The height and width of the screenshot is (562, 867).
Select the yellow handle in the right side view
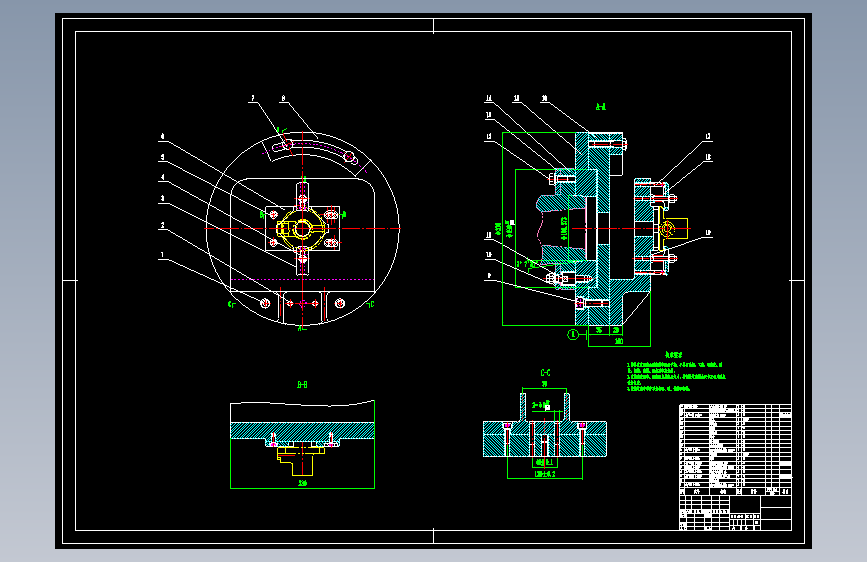[x=672, y=228]
